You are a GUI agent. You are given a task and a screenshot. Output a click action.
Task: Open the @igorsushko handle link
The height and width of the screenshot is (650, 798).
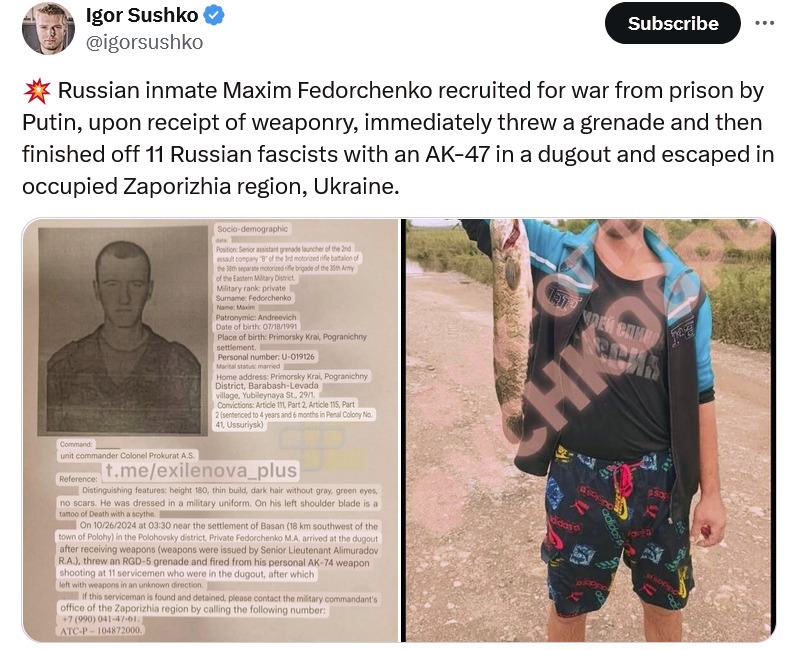click(145, 42)
